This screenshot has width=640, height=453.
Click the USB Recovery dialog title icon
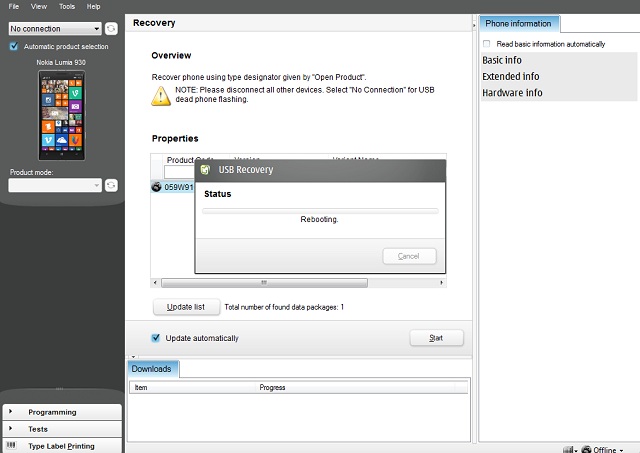pyautogui.click(x=205, y=170)
